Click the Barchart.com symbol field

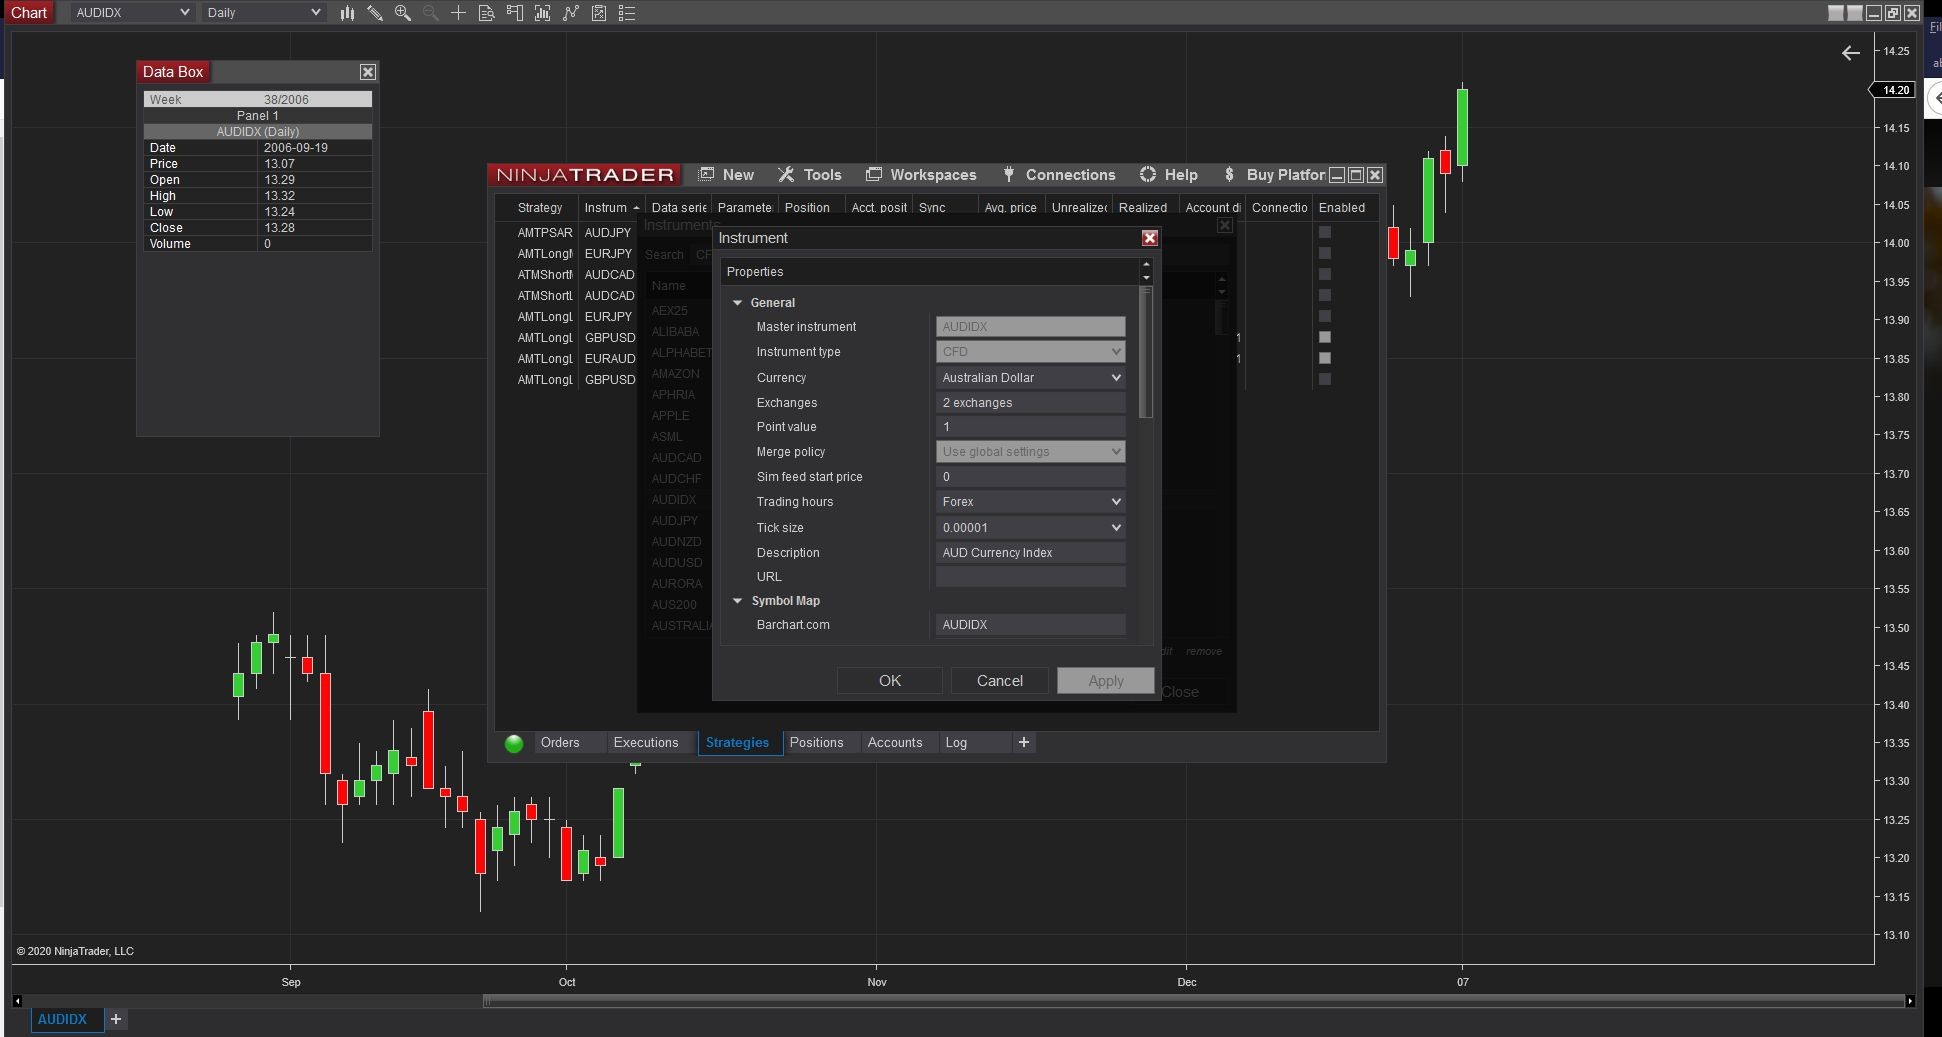pyautogui.click(x=1030, y=625)
